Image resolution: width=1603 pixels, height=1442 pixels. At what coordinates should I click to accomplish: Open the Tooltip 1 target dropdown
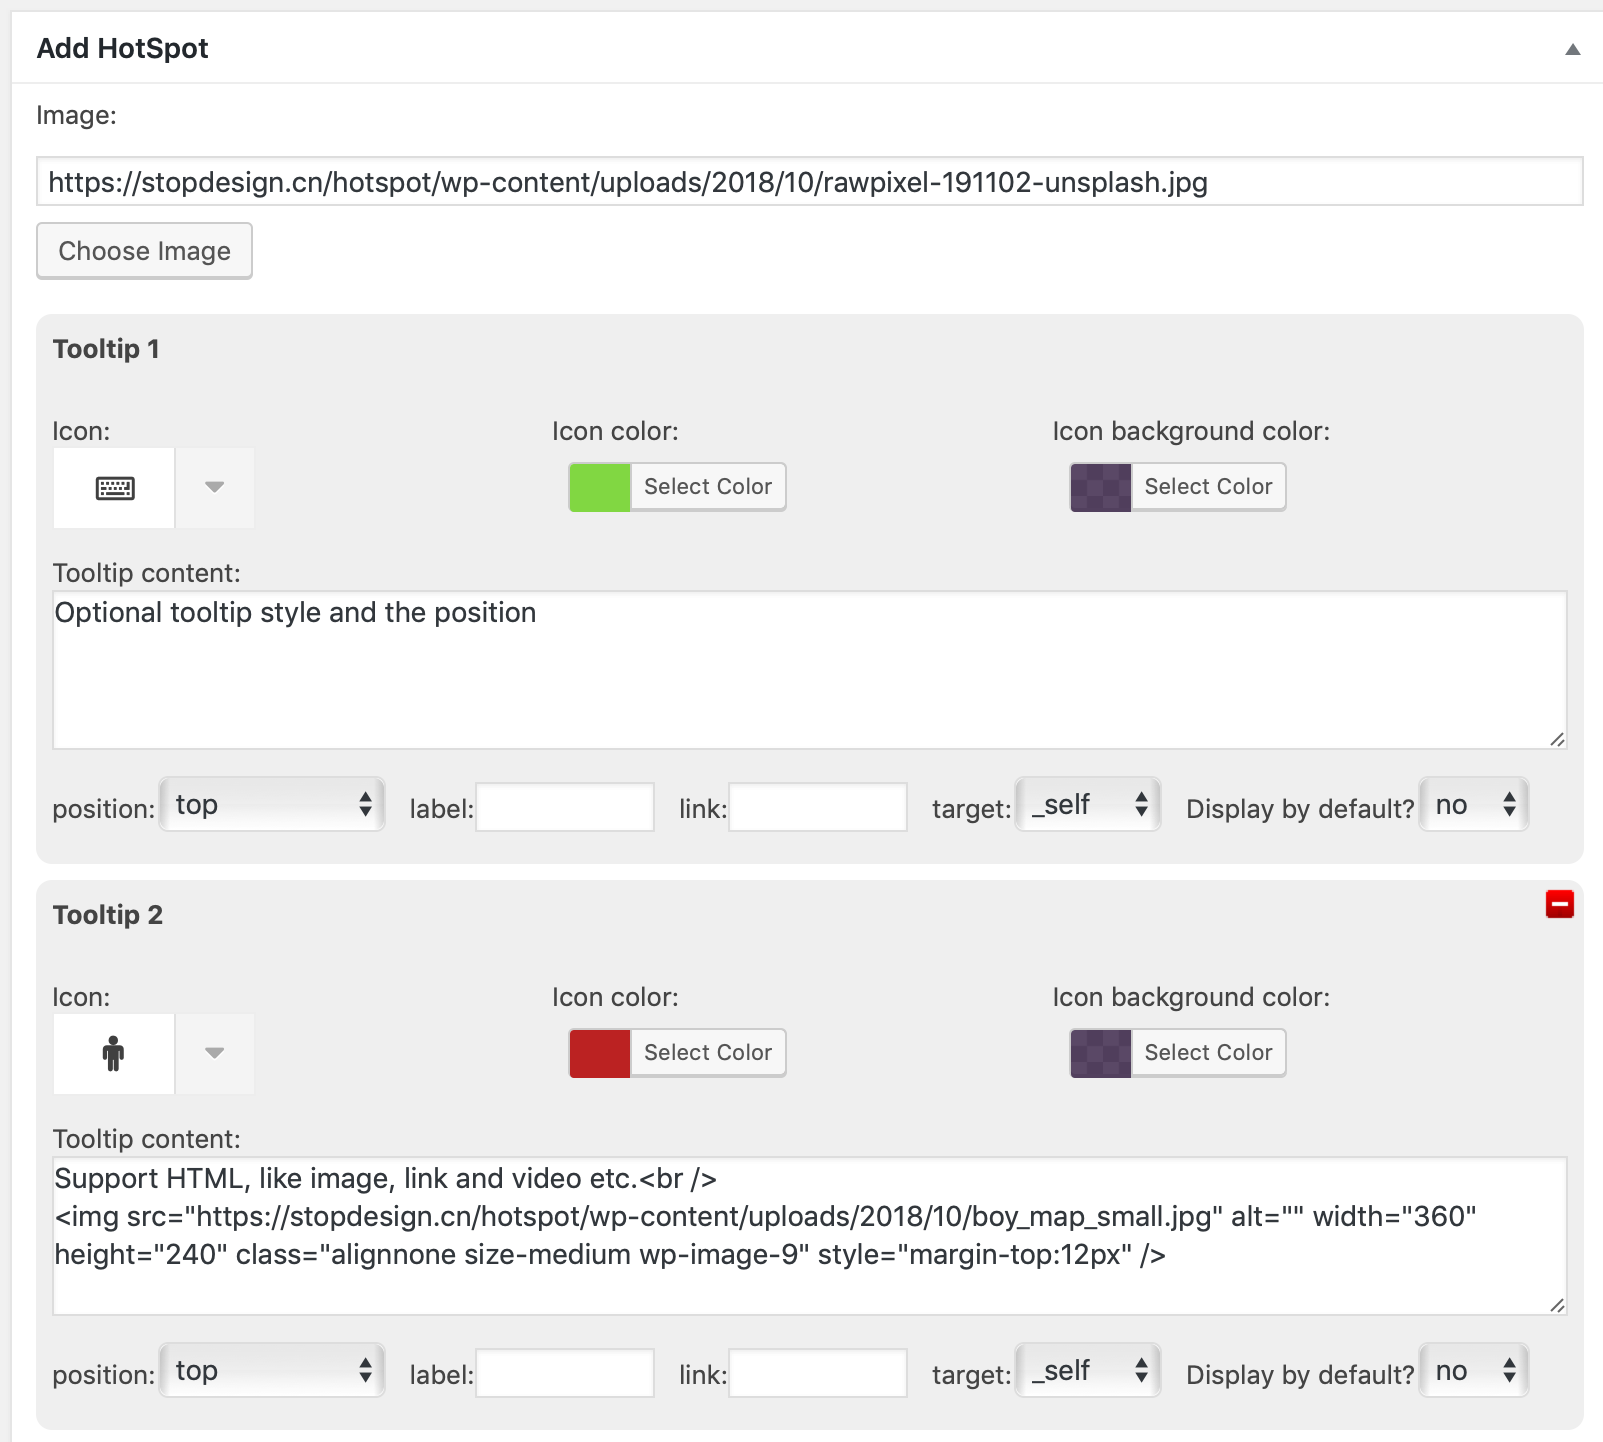(x=1088, y=804)
